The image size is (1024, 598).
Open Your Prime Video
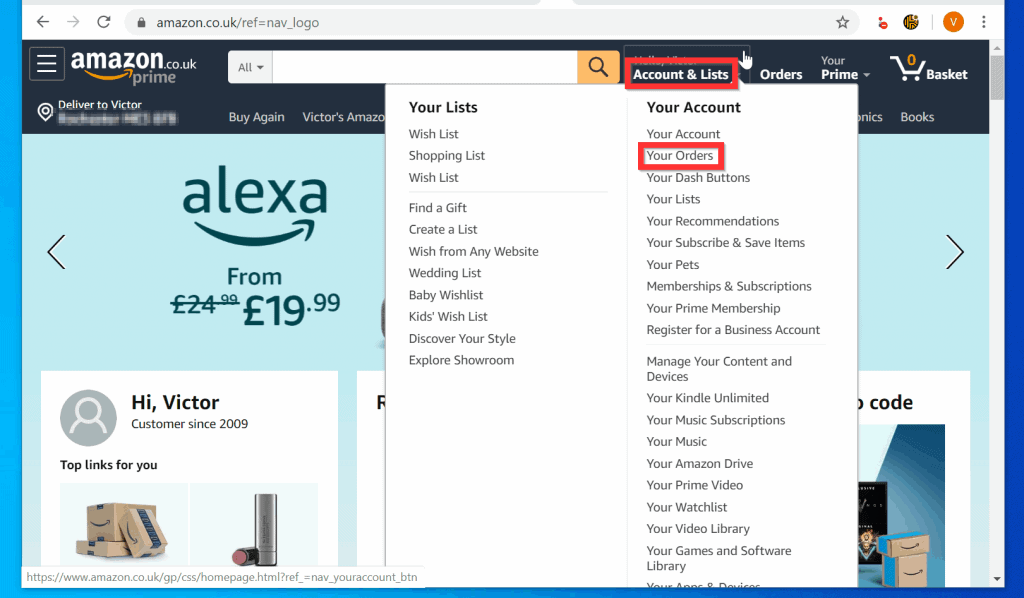(x=694, y=485)
